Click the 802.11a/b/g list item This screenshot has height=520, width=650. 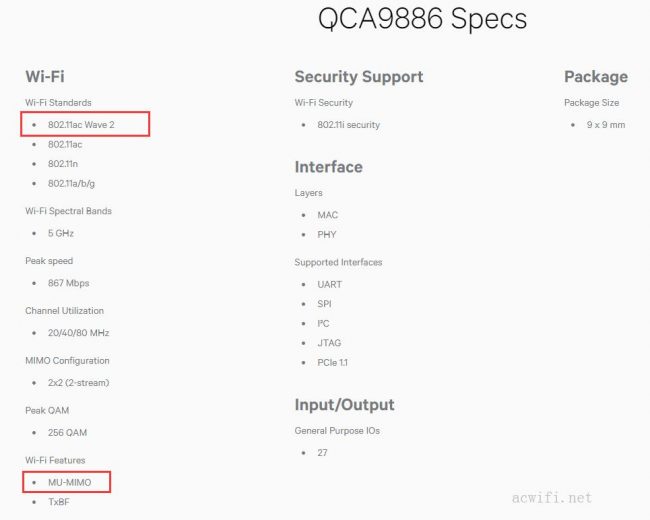pos(71,184)
